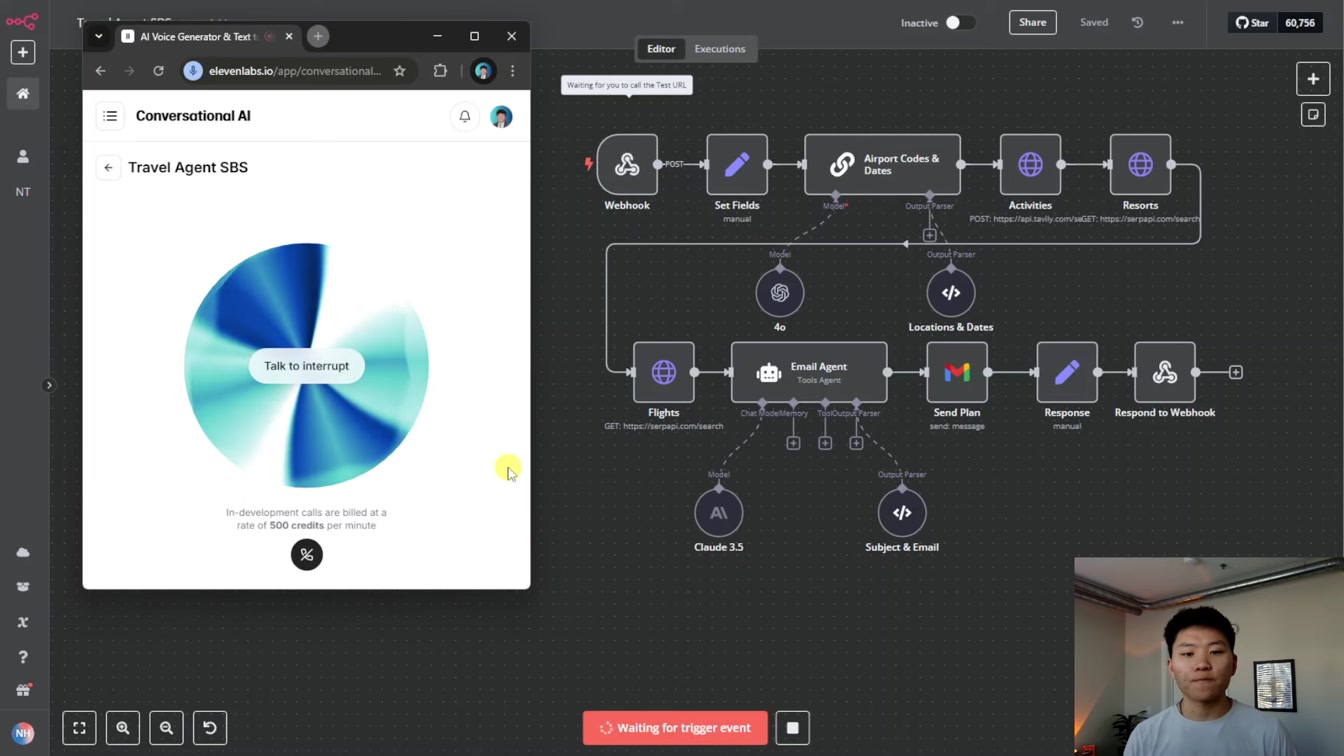Switch to the Editor tab

(661, 49)
